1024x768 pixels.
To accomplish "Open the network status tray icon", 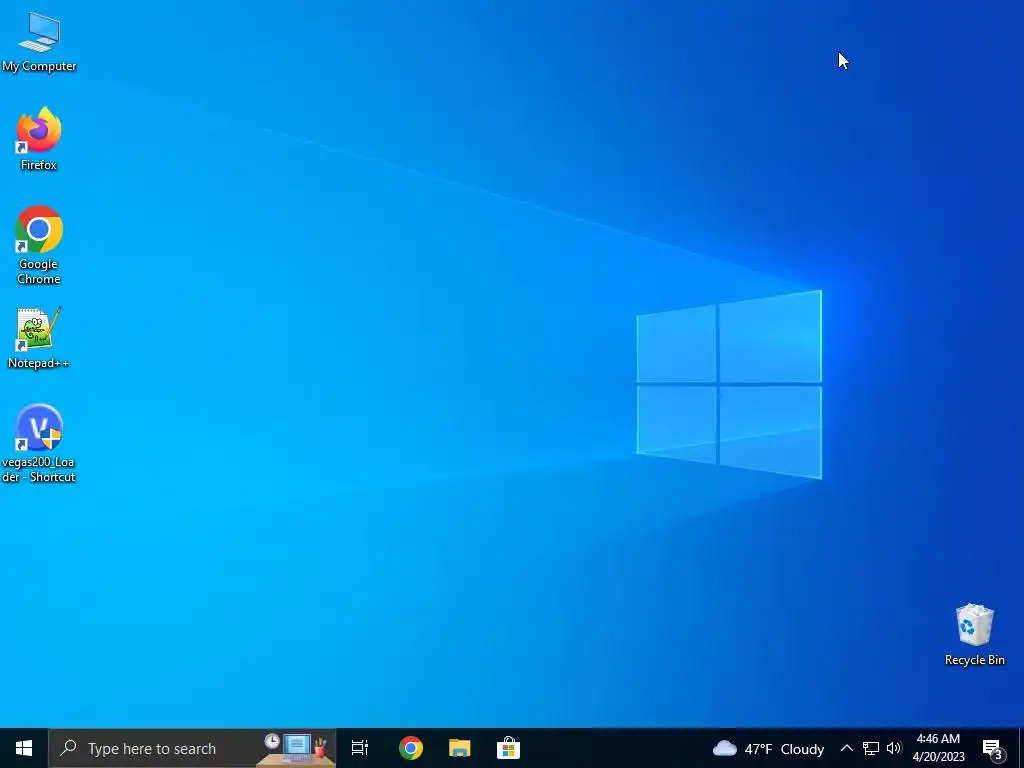I will point(871,748).
